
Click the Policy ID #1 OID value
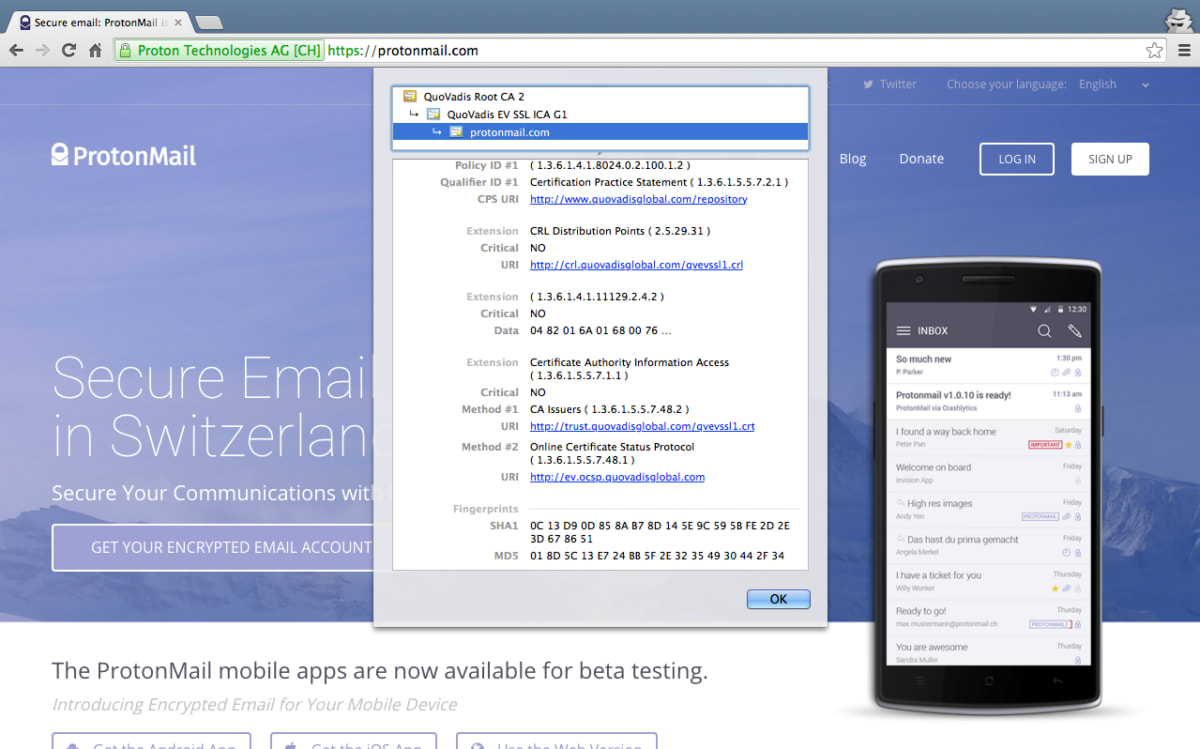[610, 165]
